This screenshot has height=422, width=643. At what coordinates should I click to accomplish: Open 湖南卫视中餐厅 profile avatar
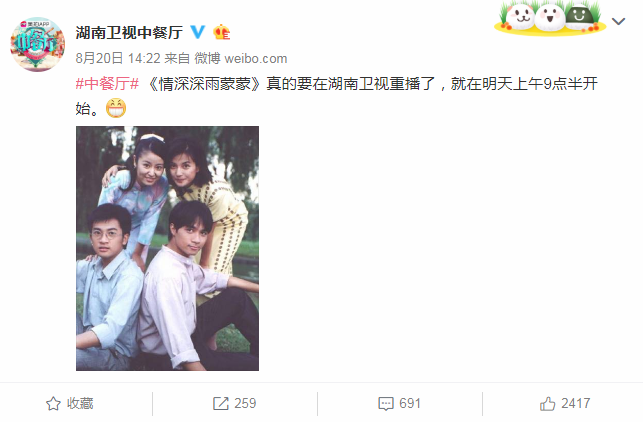tap(38, 44)
